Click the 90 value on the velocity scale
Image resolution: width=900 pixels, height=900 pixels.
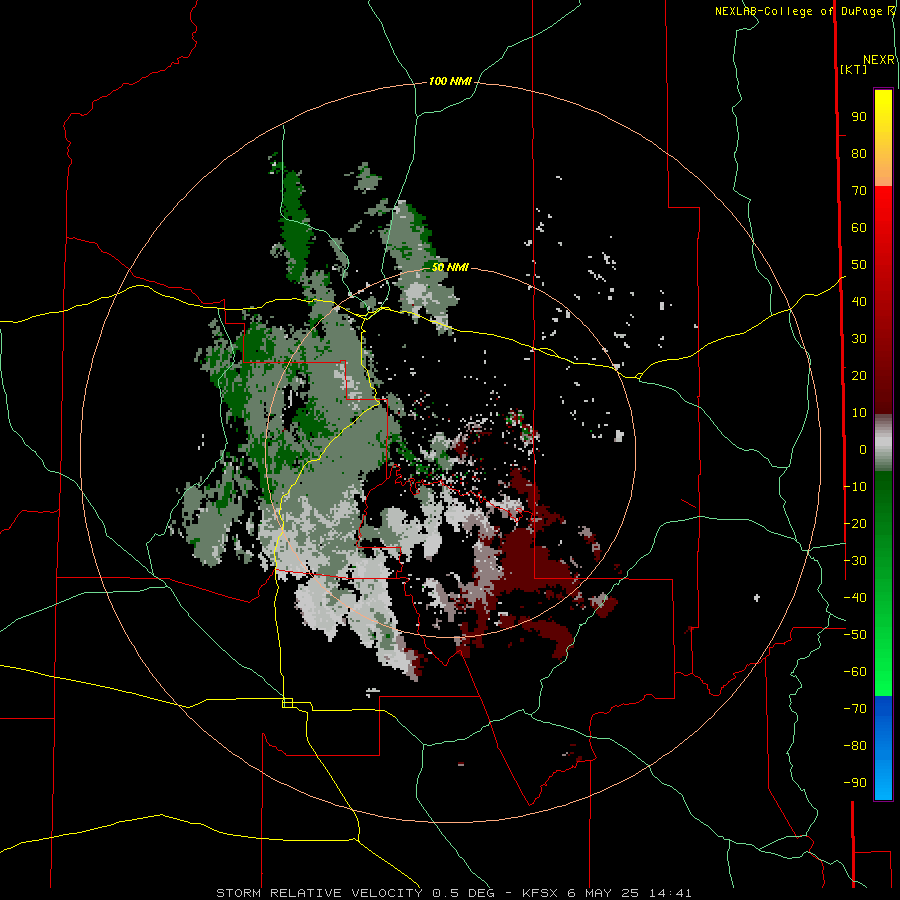point(859,117)
